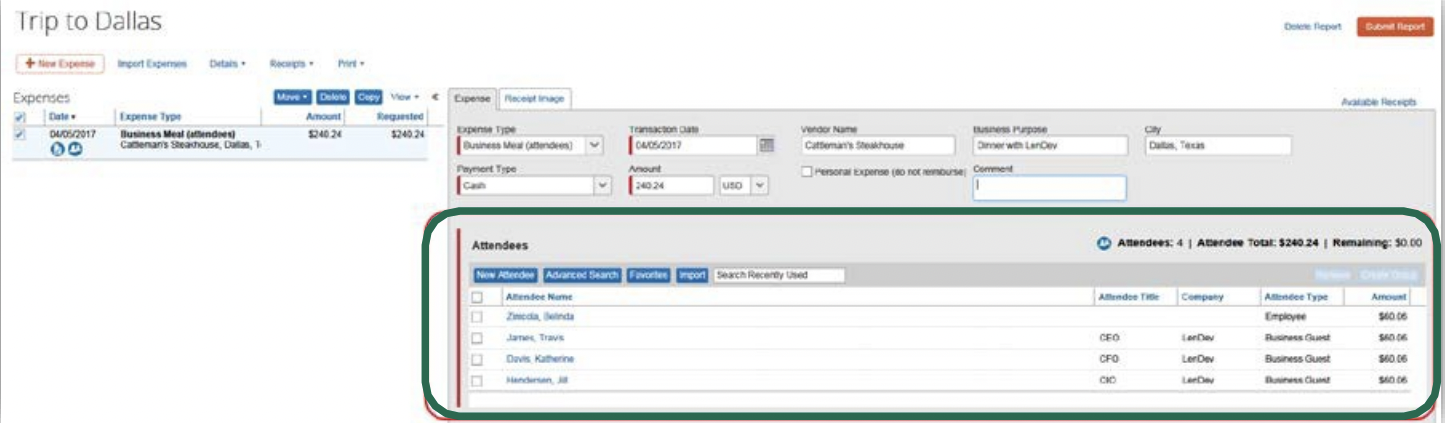The image size is (1445, 423).
Task: Click the attendees icon beside the Attendees count
Action: (1104, 243)
